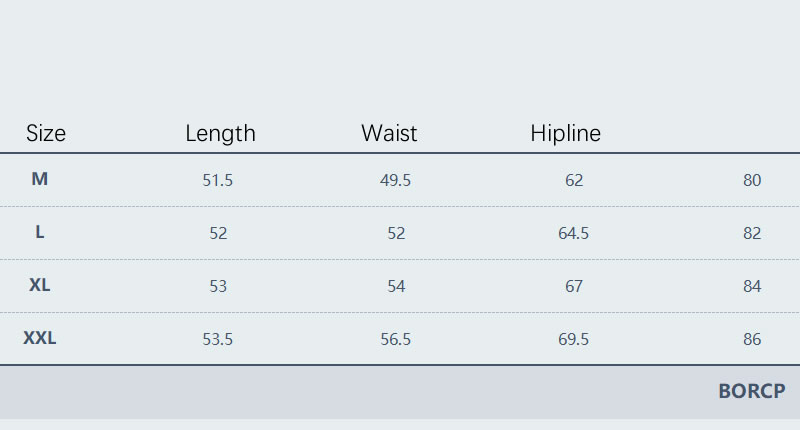The image size is (800, 430).
Task: Select the XL size row label
Action: click(x=40, y=285)
